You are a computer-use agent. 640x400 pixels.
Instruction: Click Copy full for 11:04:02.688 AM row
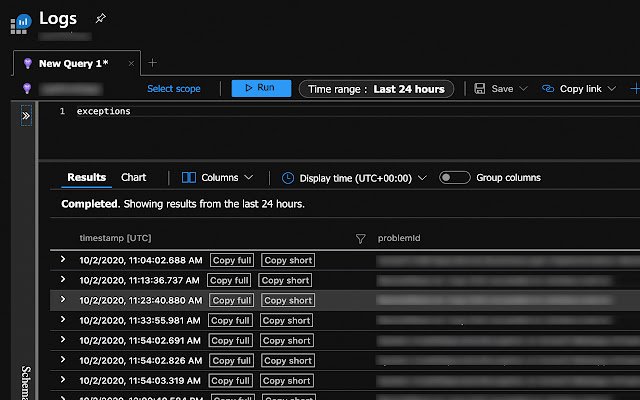click(232, 260)
